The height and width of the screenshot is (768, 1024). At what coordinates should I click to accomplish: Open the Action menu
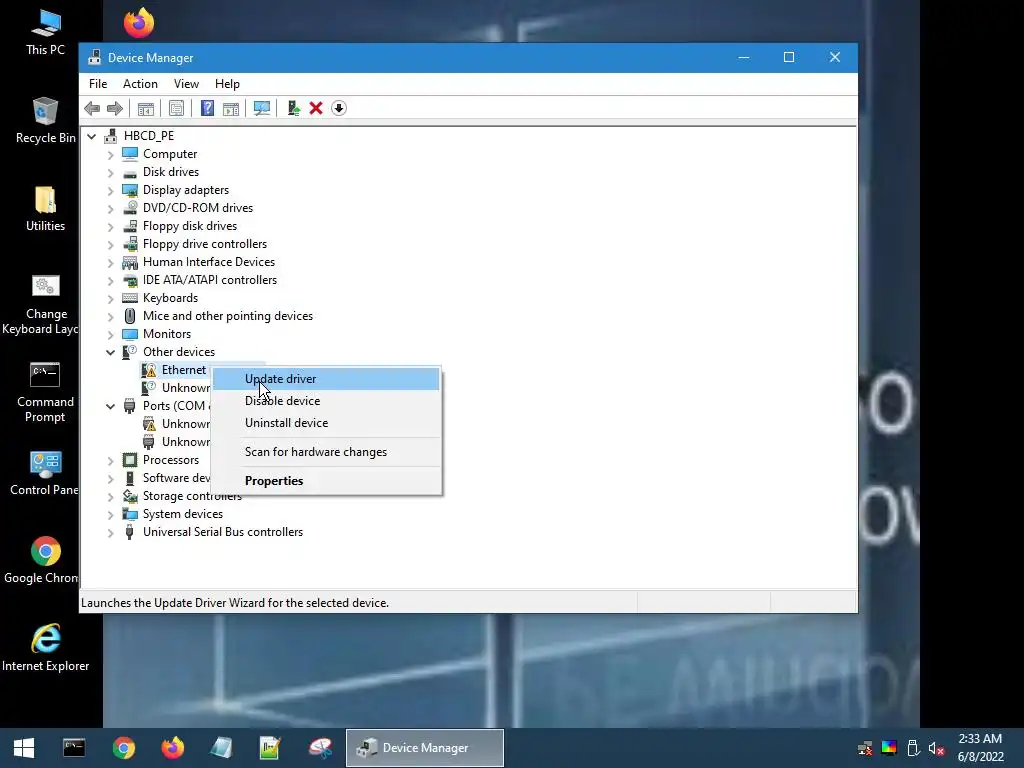[x=140, y=84]
